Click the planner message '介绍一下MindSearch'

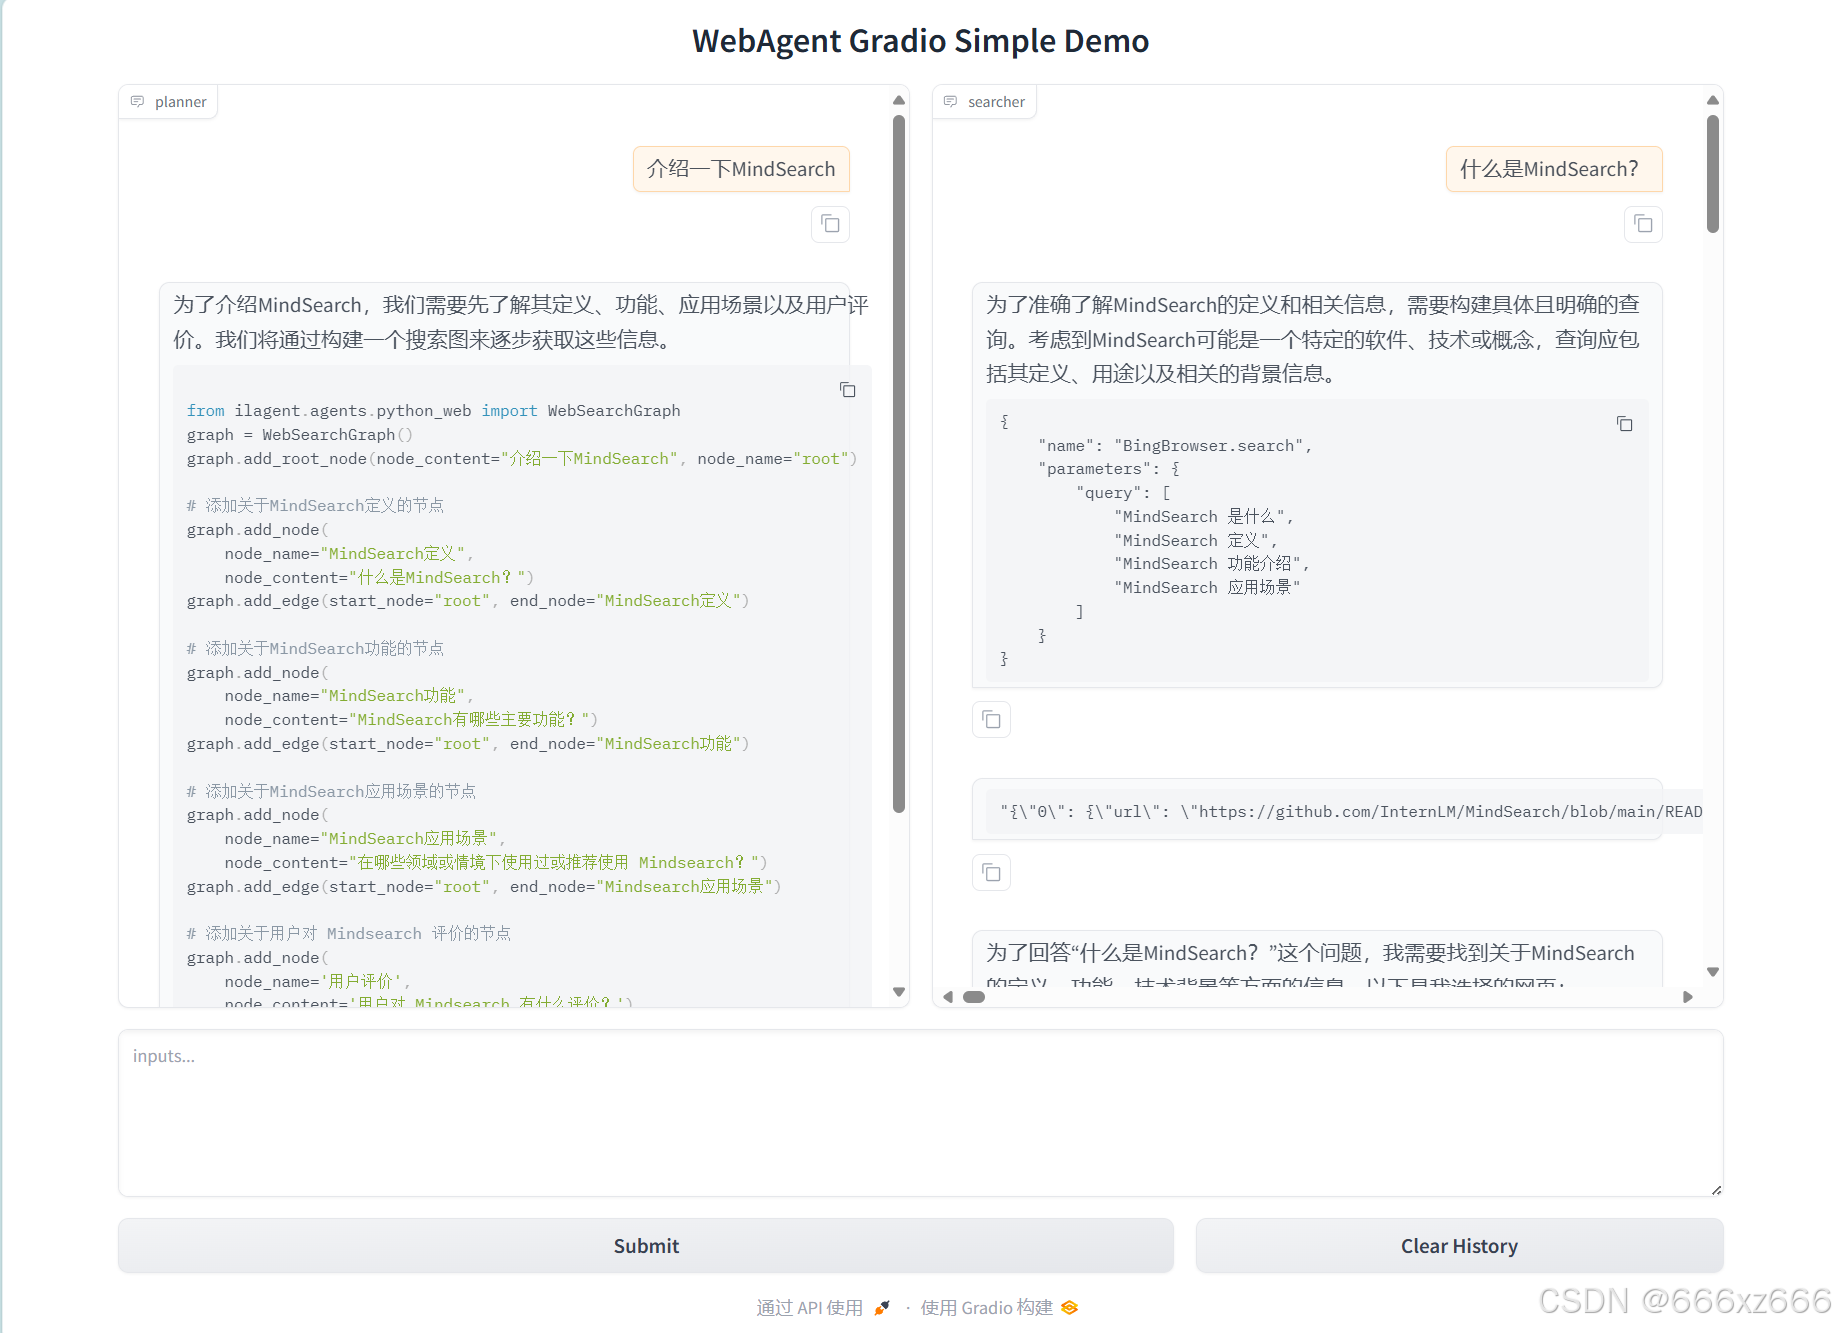[x=741, y=169]
